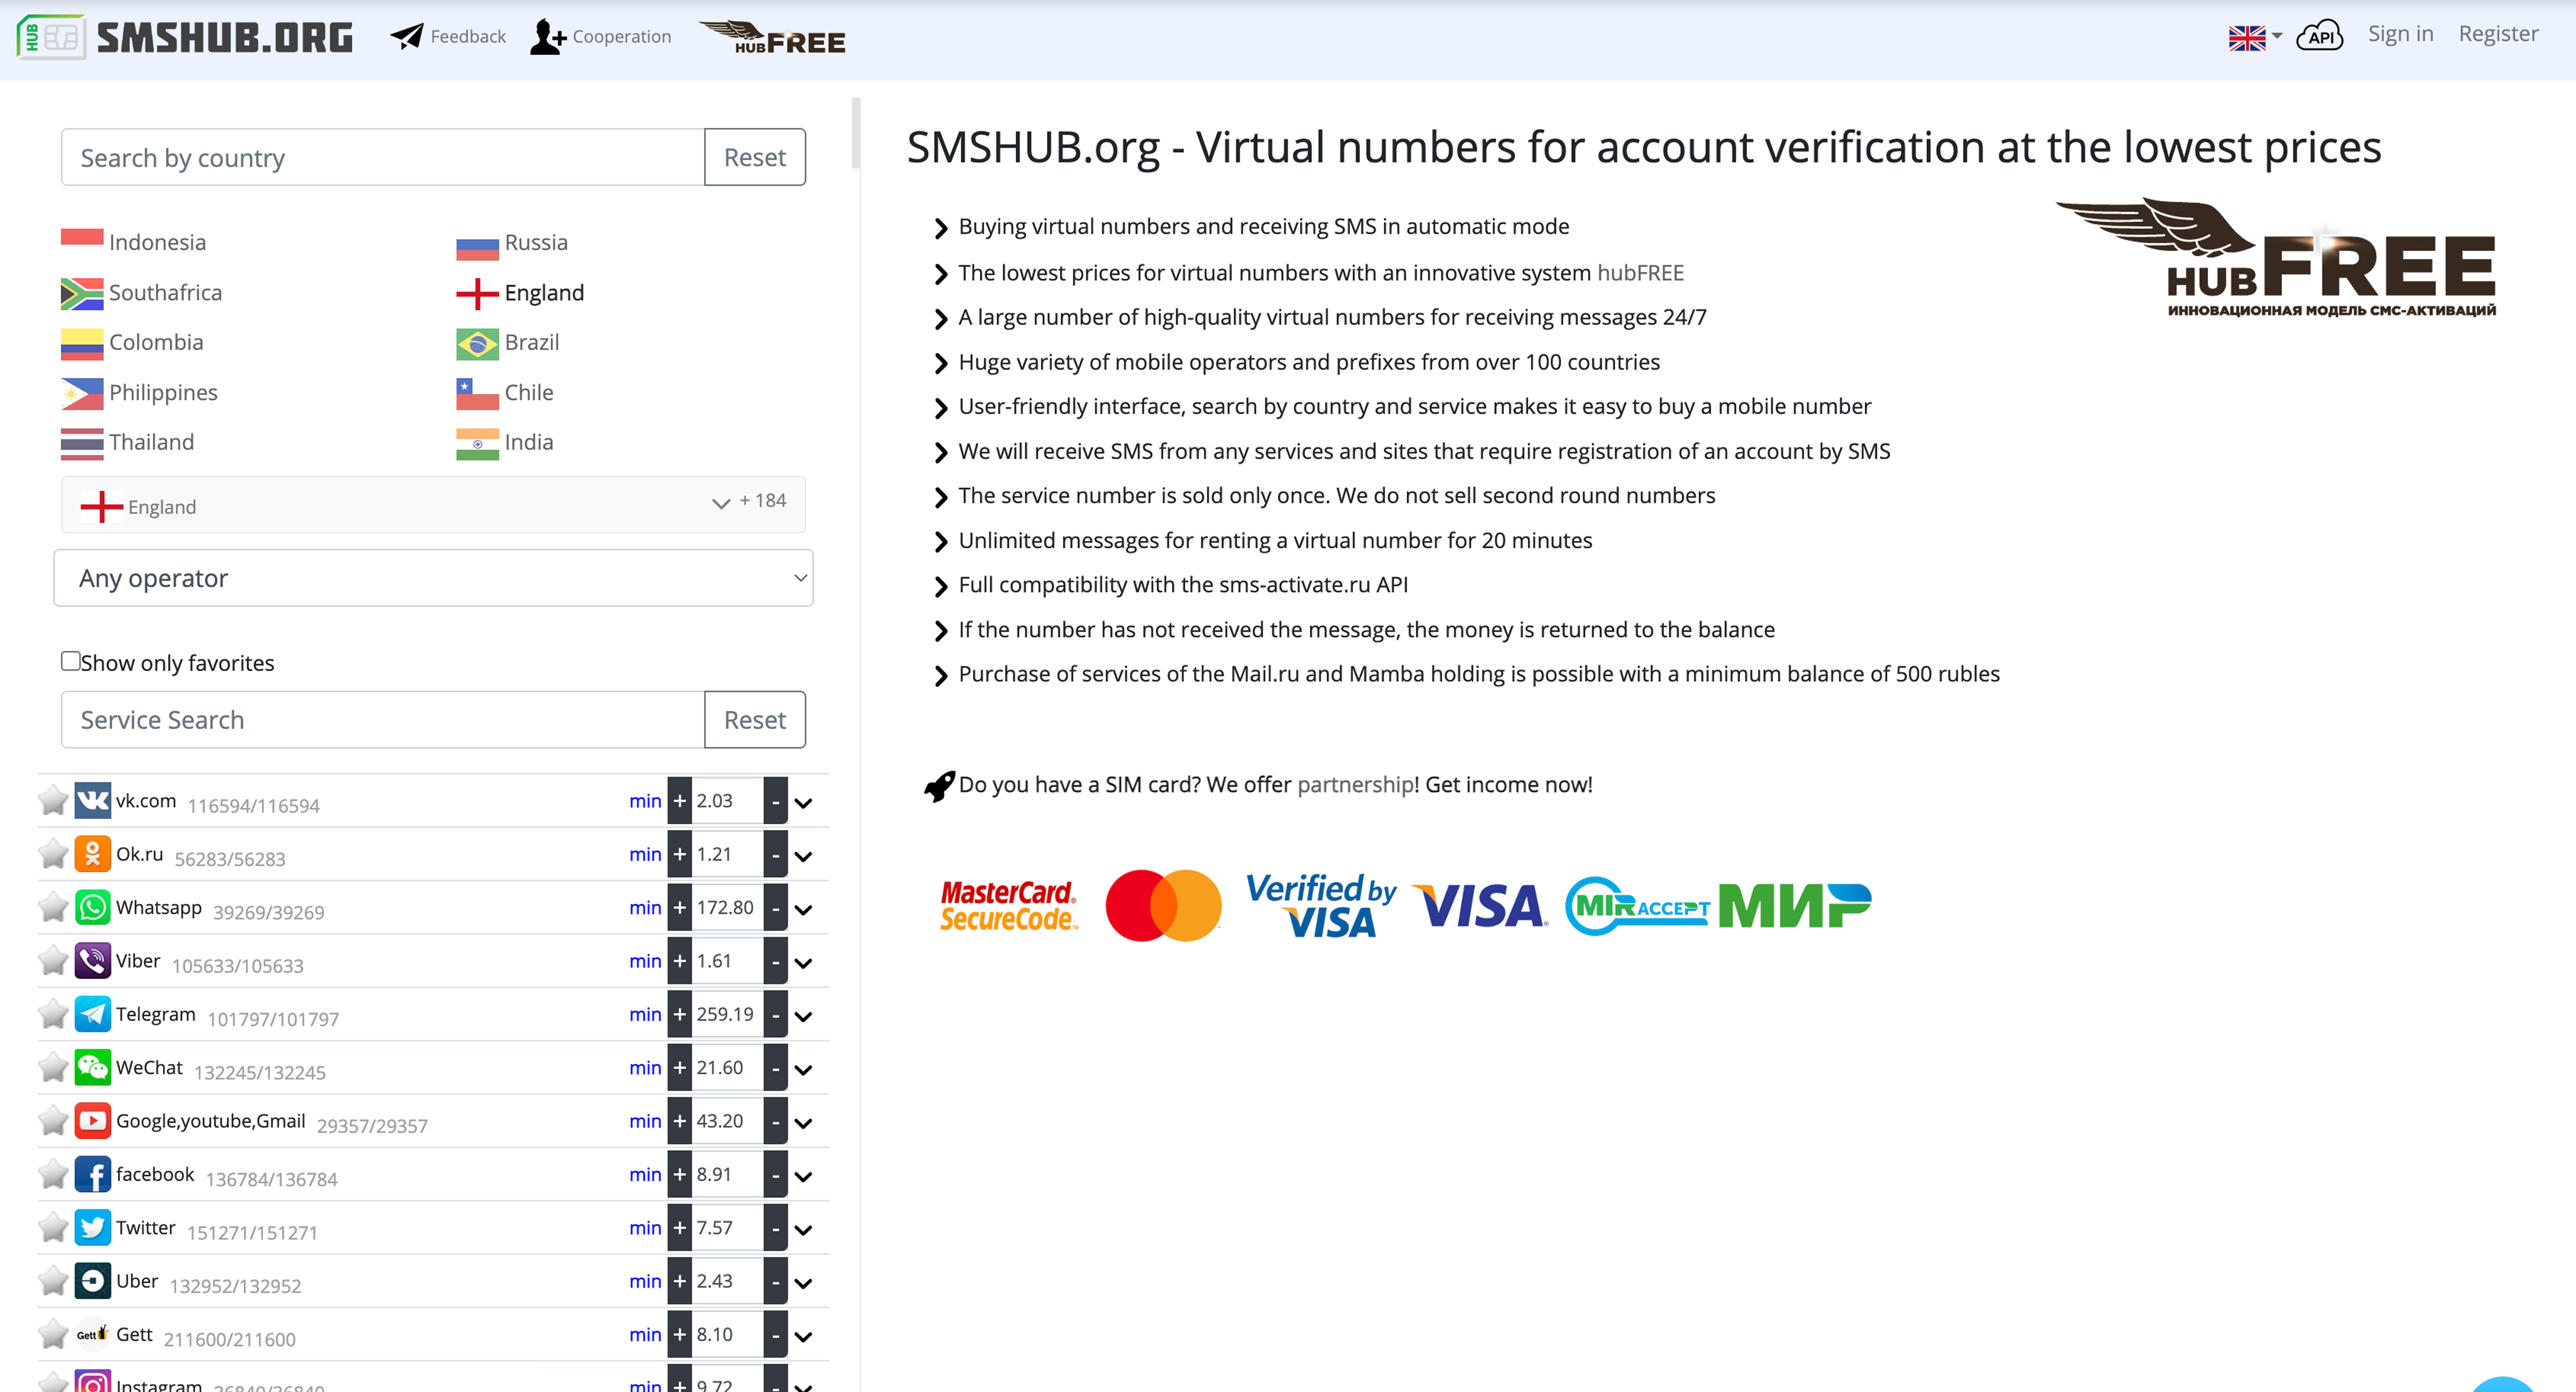
Task: Expand the Whatsapp row chevron
Action: click(803, 910)
